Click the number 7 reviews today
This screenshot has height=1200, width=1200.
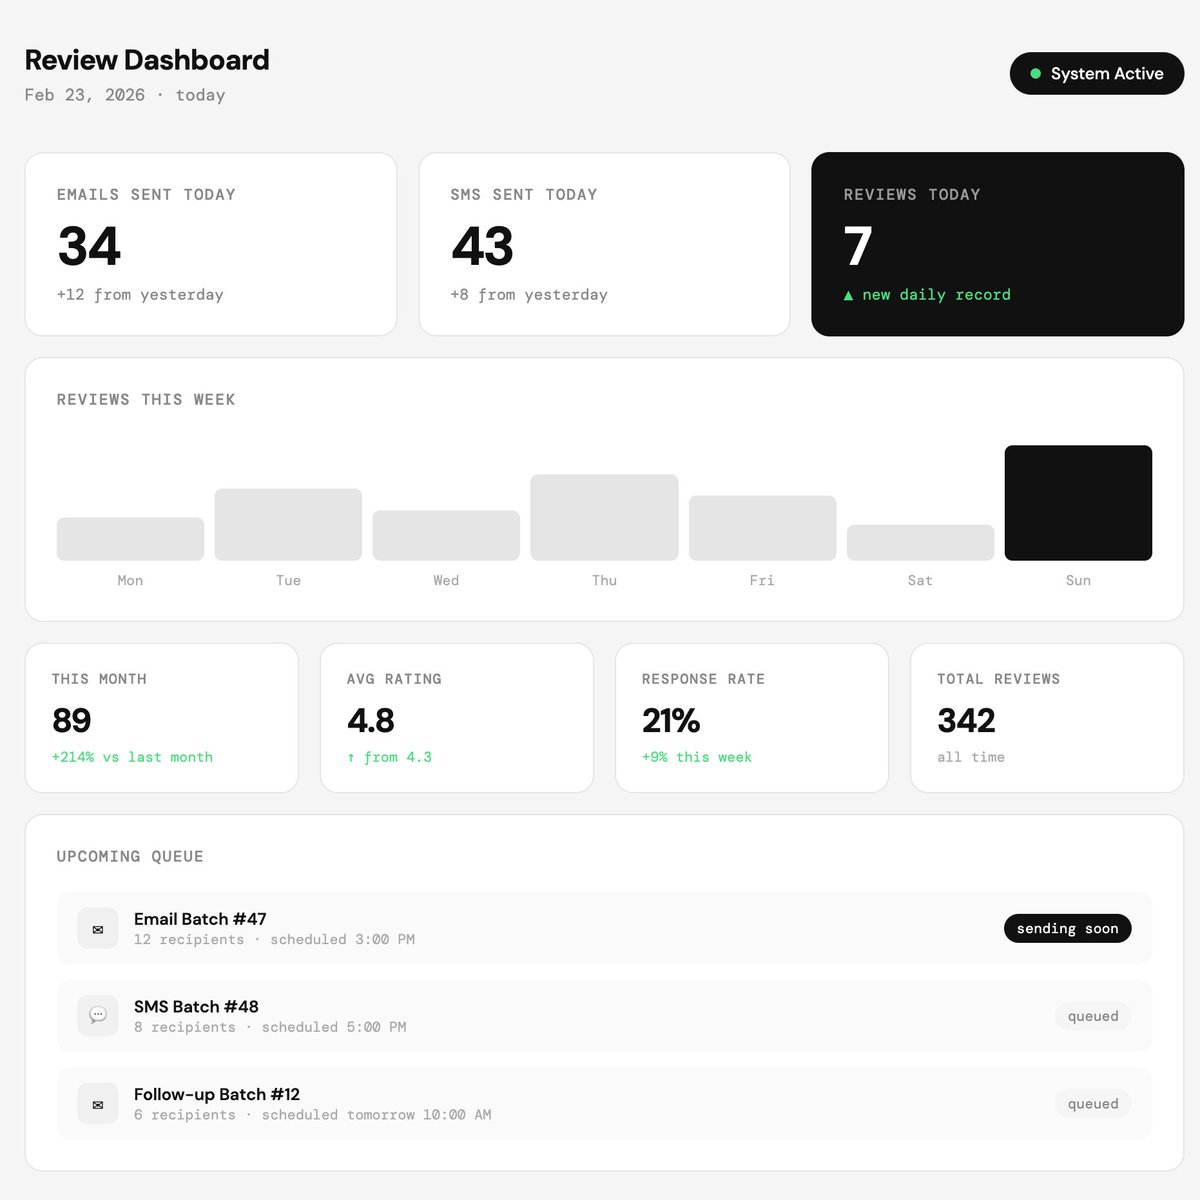tap(858, 246)
